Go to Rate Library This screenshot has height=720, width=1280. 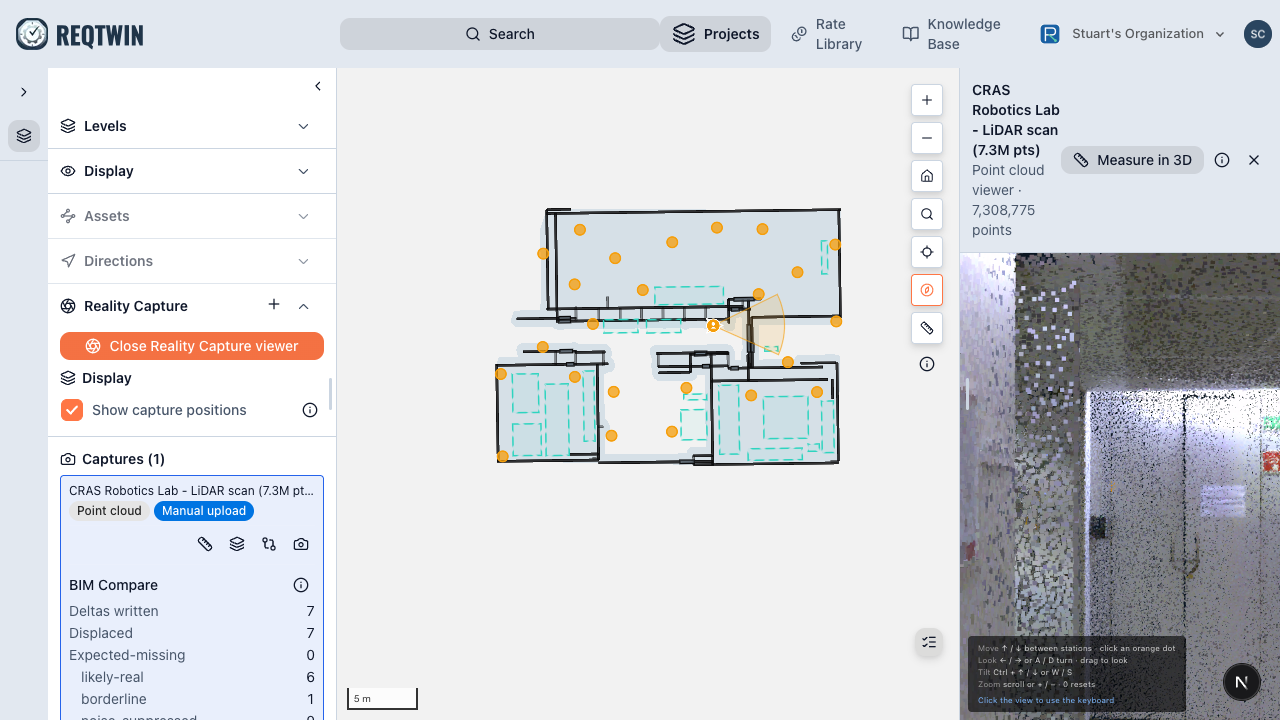tap(826, 34)
